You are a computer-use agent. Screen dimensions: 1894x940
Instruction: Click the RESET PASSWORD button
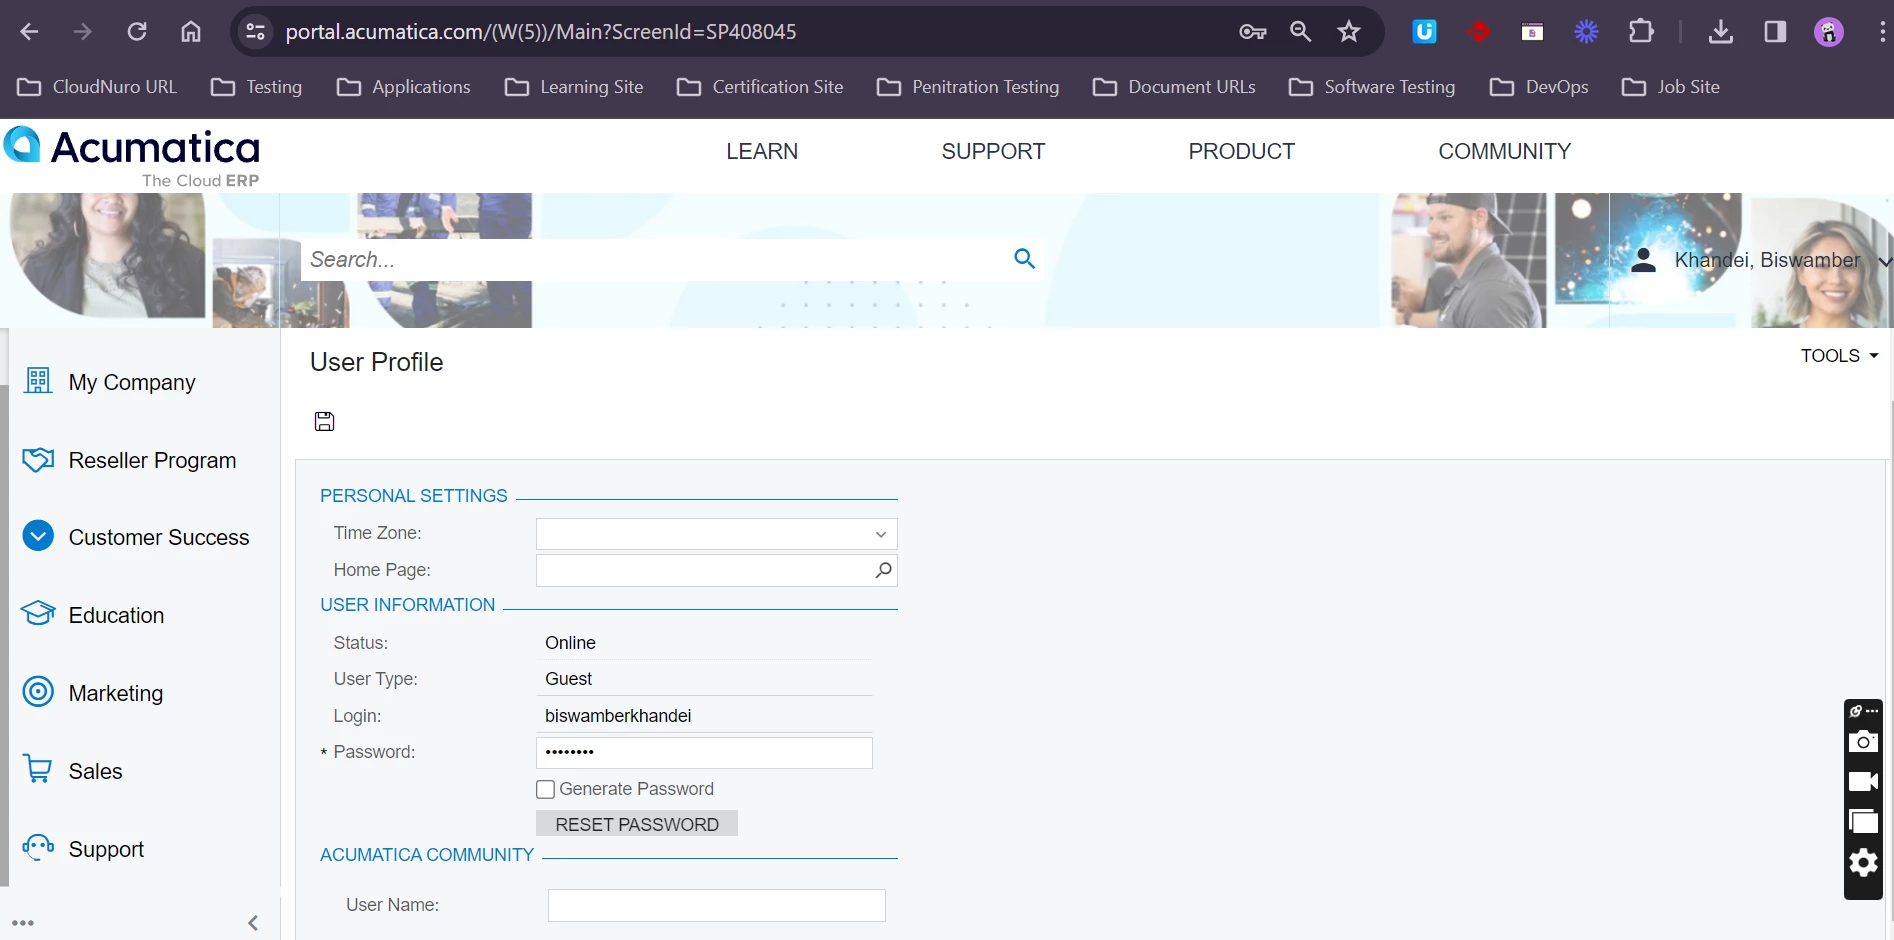pos(637,824)
